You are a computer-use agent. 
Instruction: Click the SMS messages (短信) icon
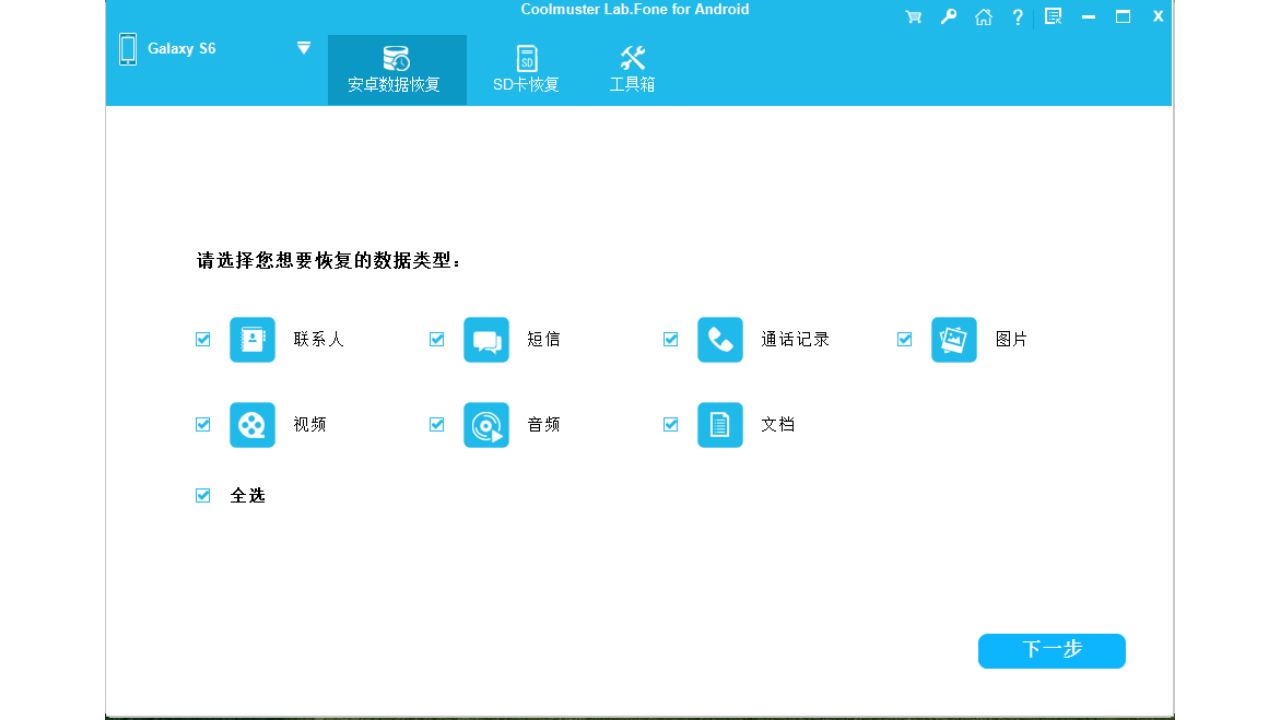[486, 339]
